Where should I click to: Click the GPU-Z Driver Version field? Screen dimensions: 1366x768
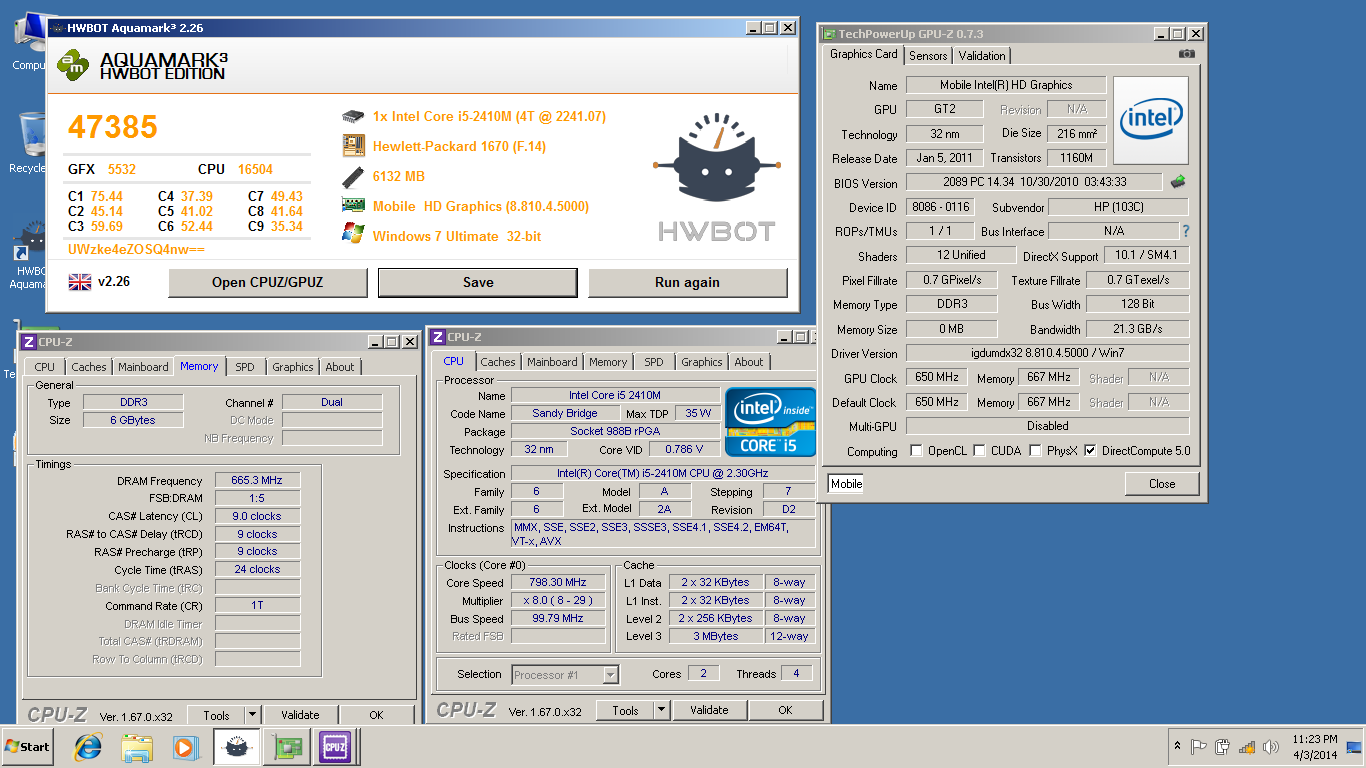[1047, 353]
